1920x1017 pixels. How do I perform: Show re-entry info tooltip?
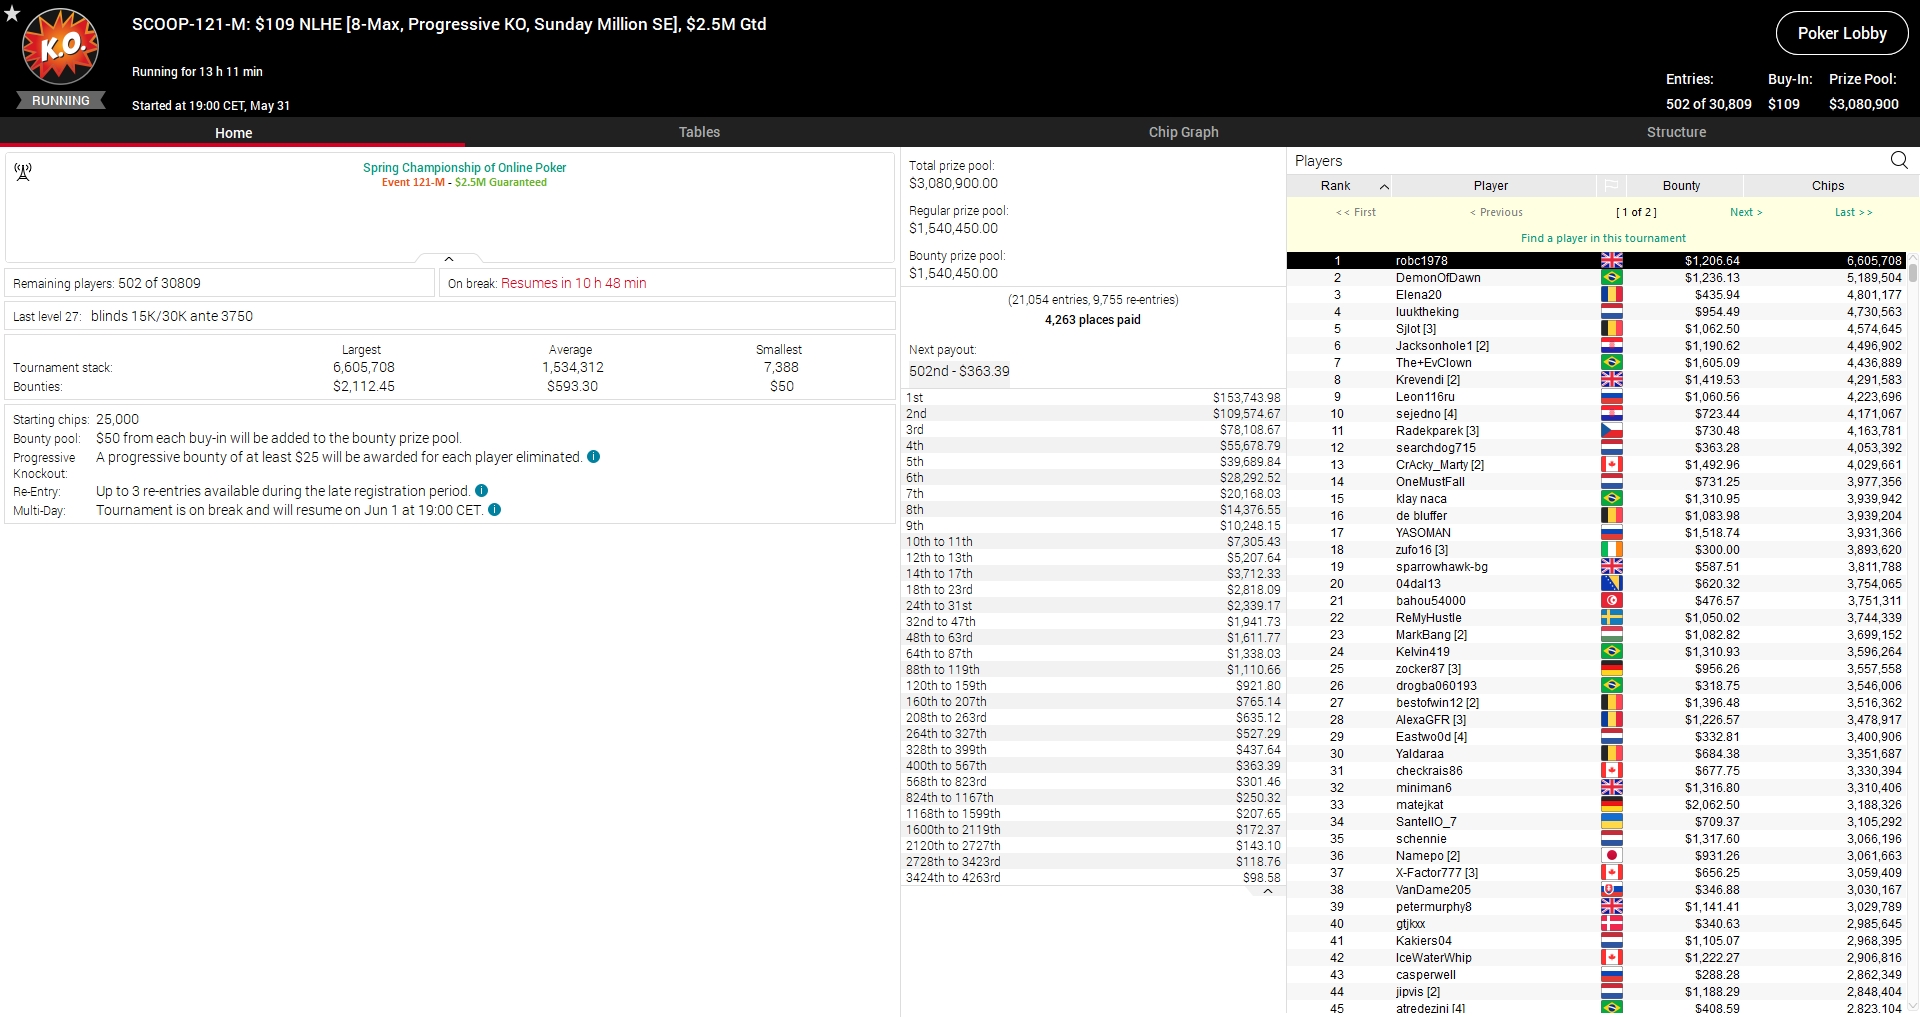(481, 491)
